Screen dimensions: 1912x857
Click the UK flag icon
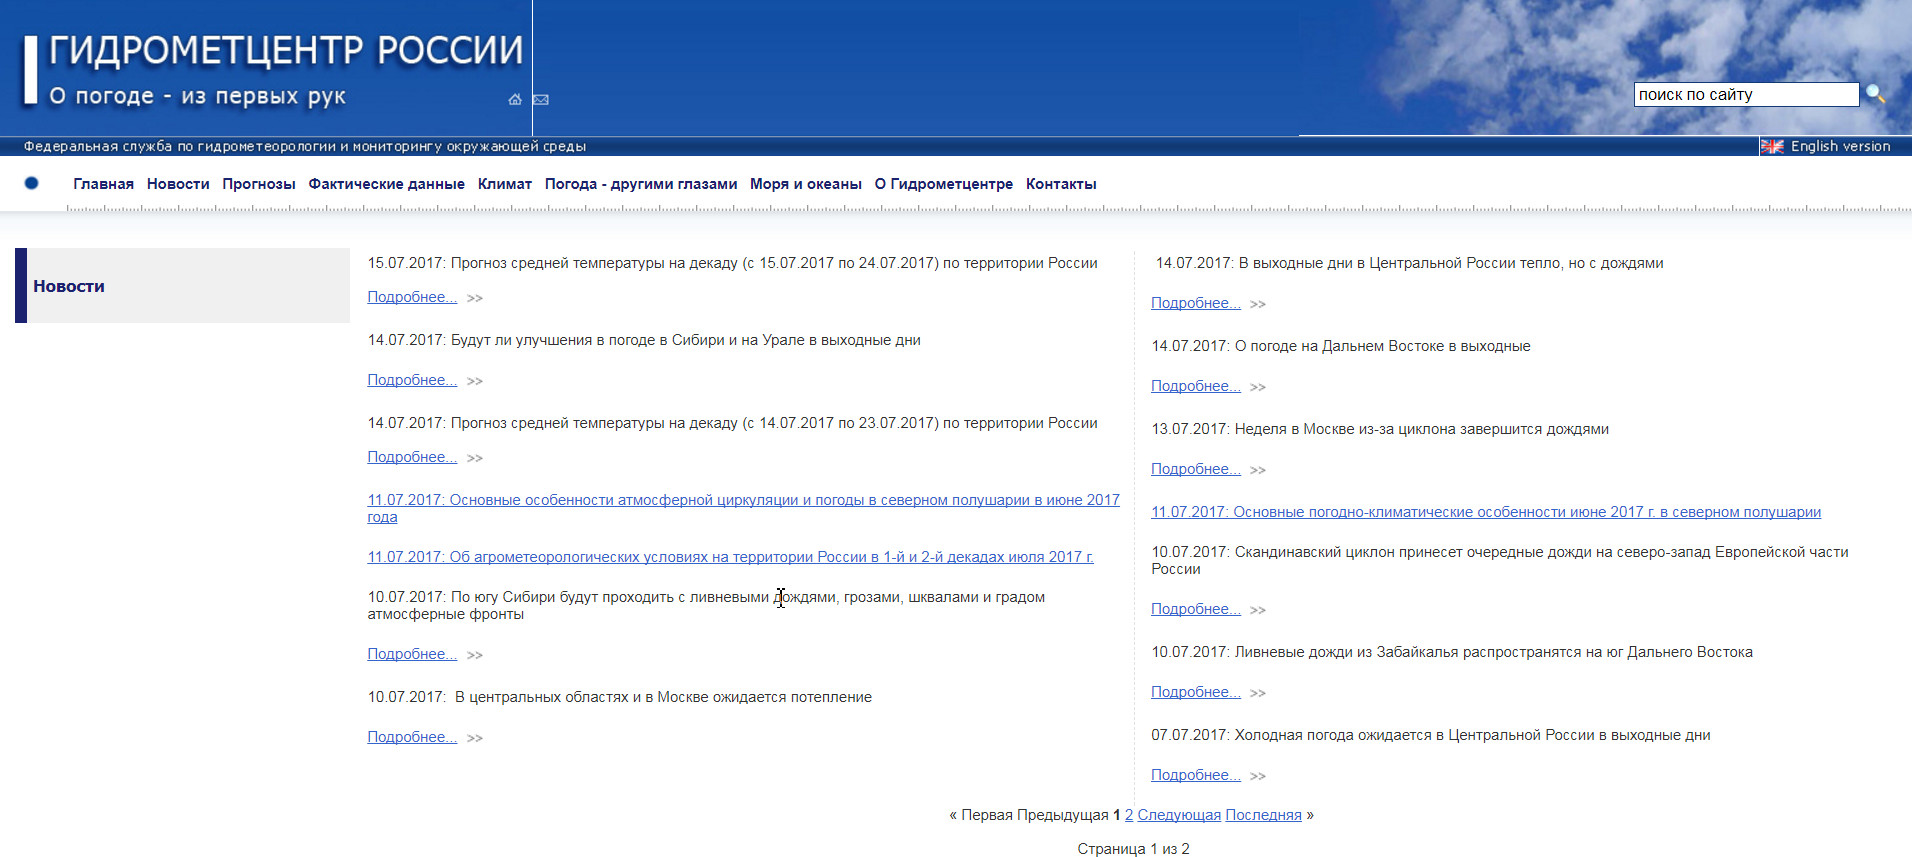pos(1772,146)
